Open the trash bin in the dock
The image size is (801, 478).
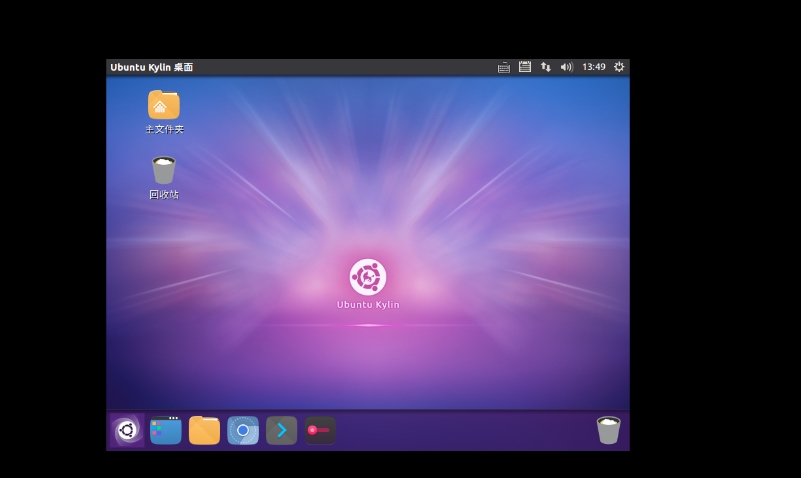tap(608, 430)
